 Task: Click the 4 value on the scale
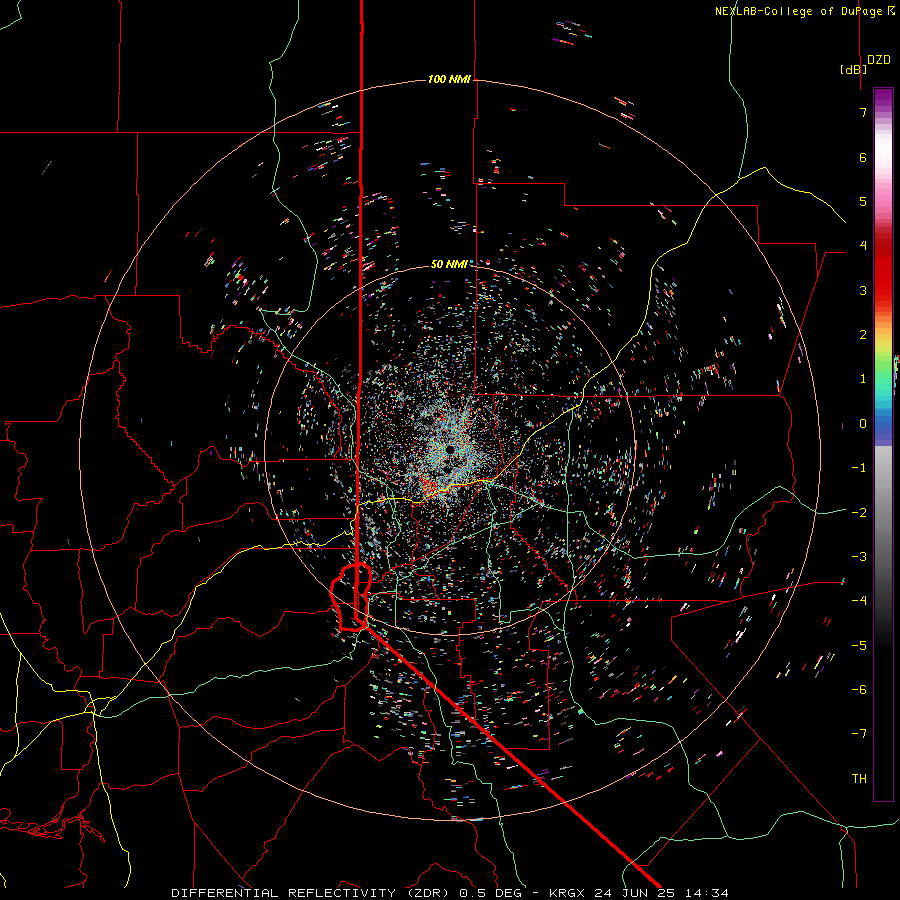pyautogui.click(x=863, y=246)
